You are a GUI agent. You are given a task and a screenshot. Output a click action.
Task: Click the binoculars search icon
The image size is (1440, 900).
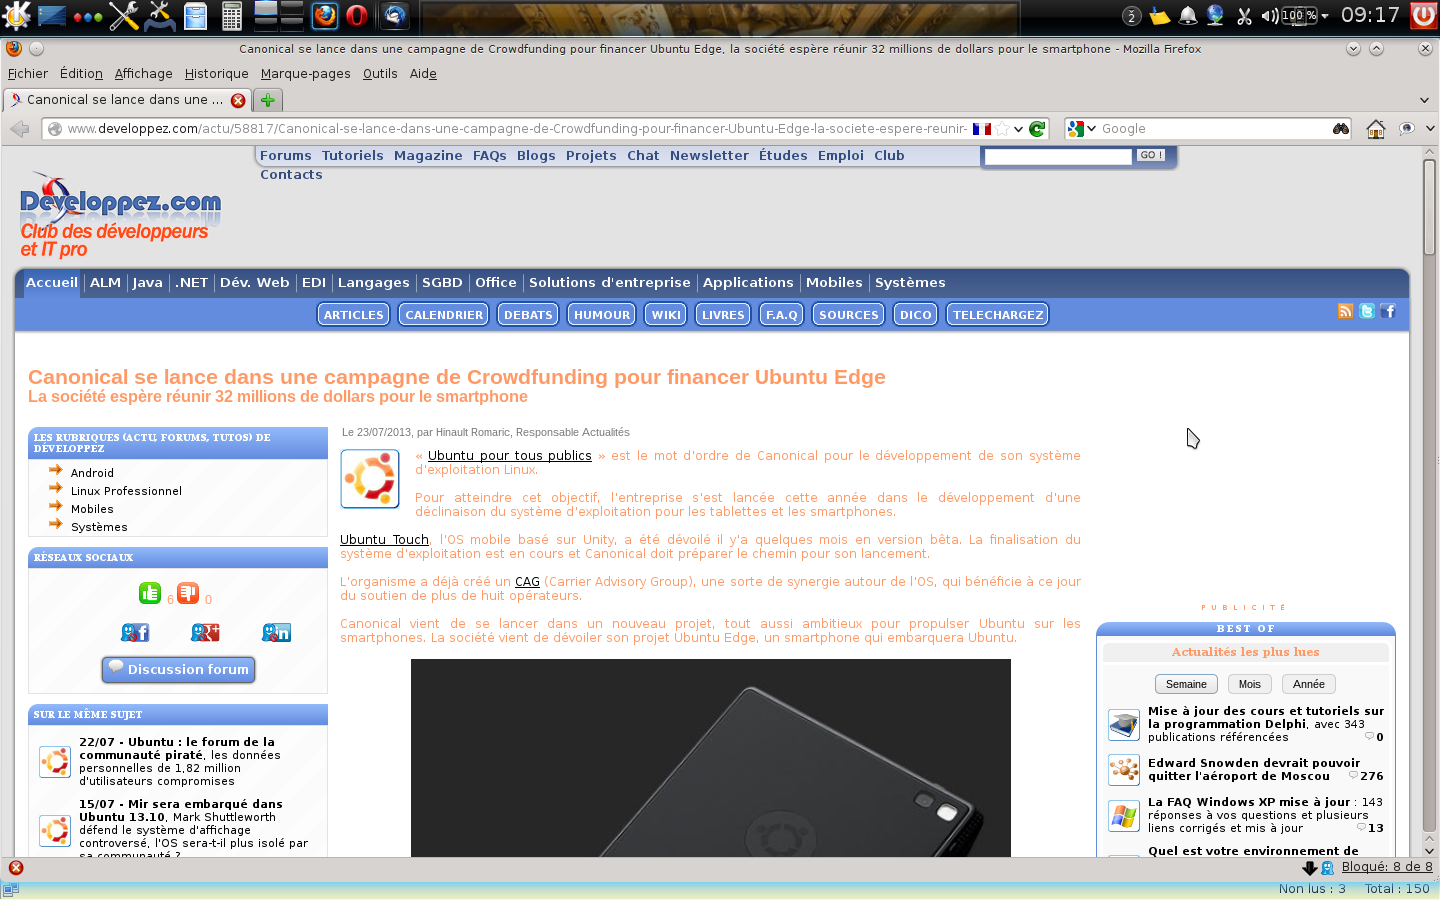1340,129
